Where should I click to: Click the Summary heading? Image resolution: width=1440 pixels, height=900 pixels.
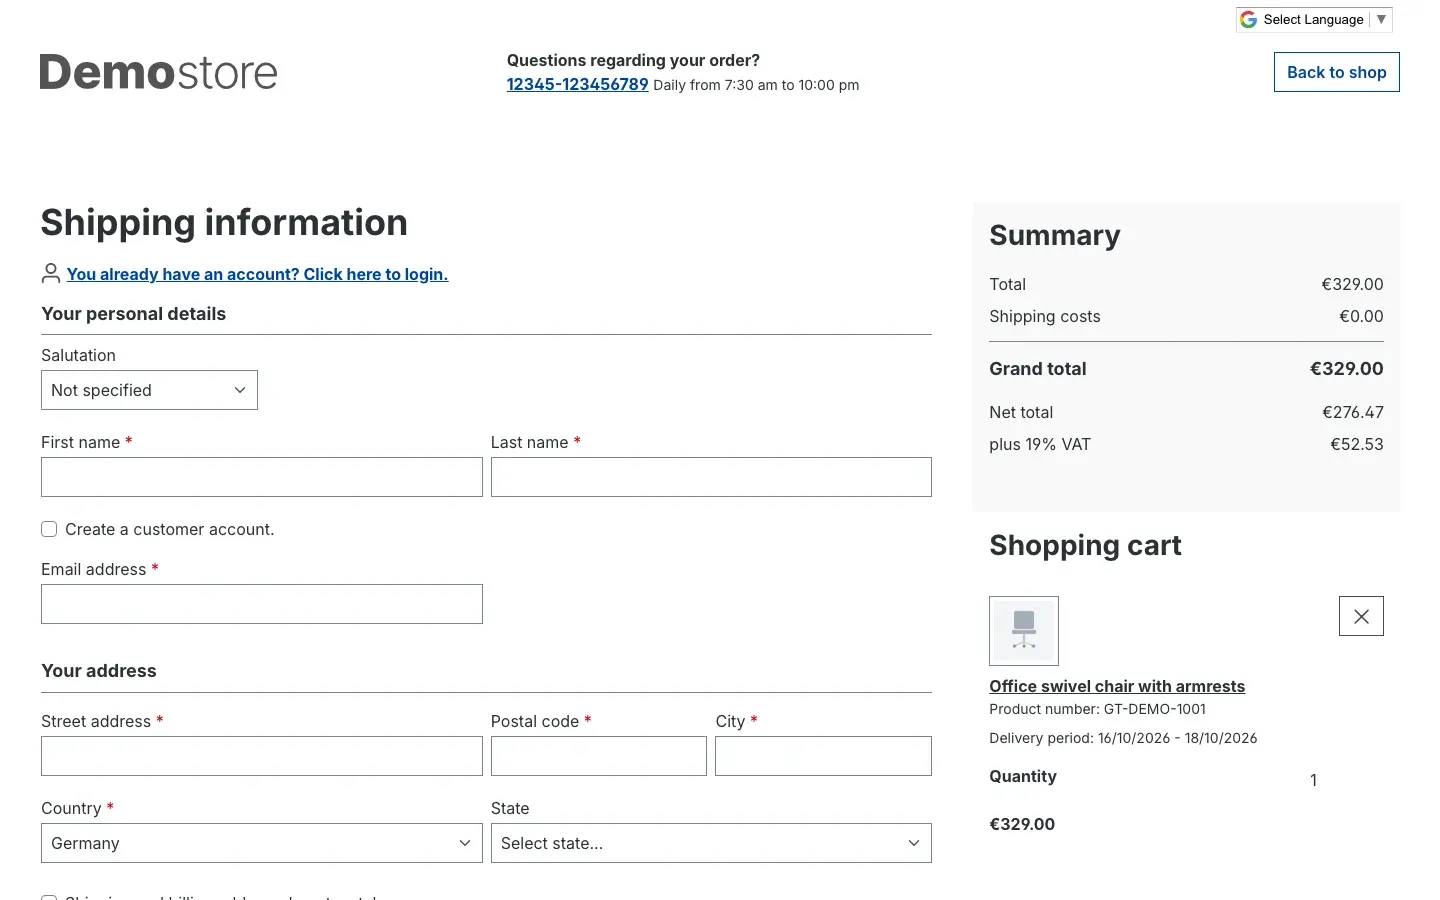click(1054, 235)
